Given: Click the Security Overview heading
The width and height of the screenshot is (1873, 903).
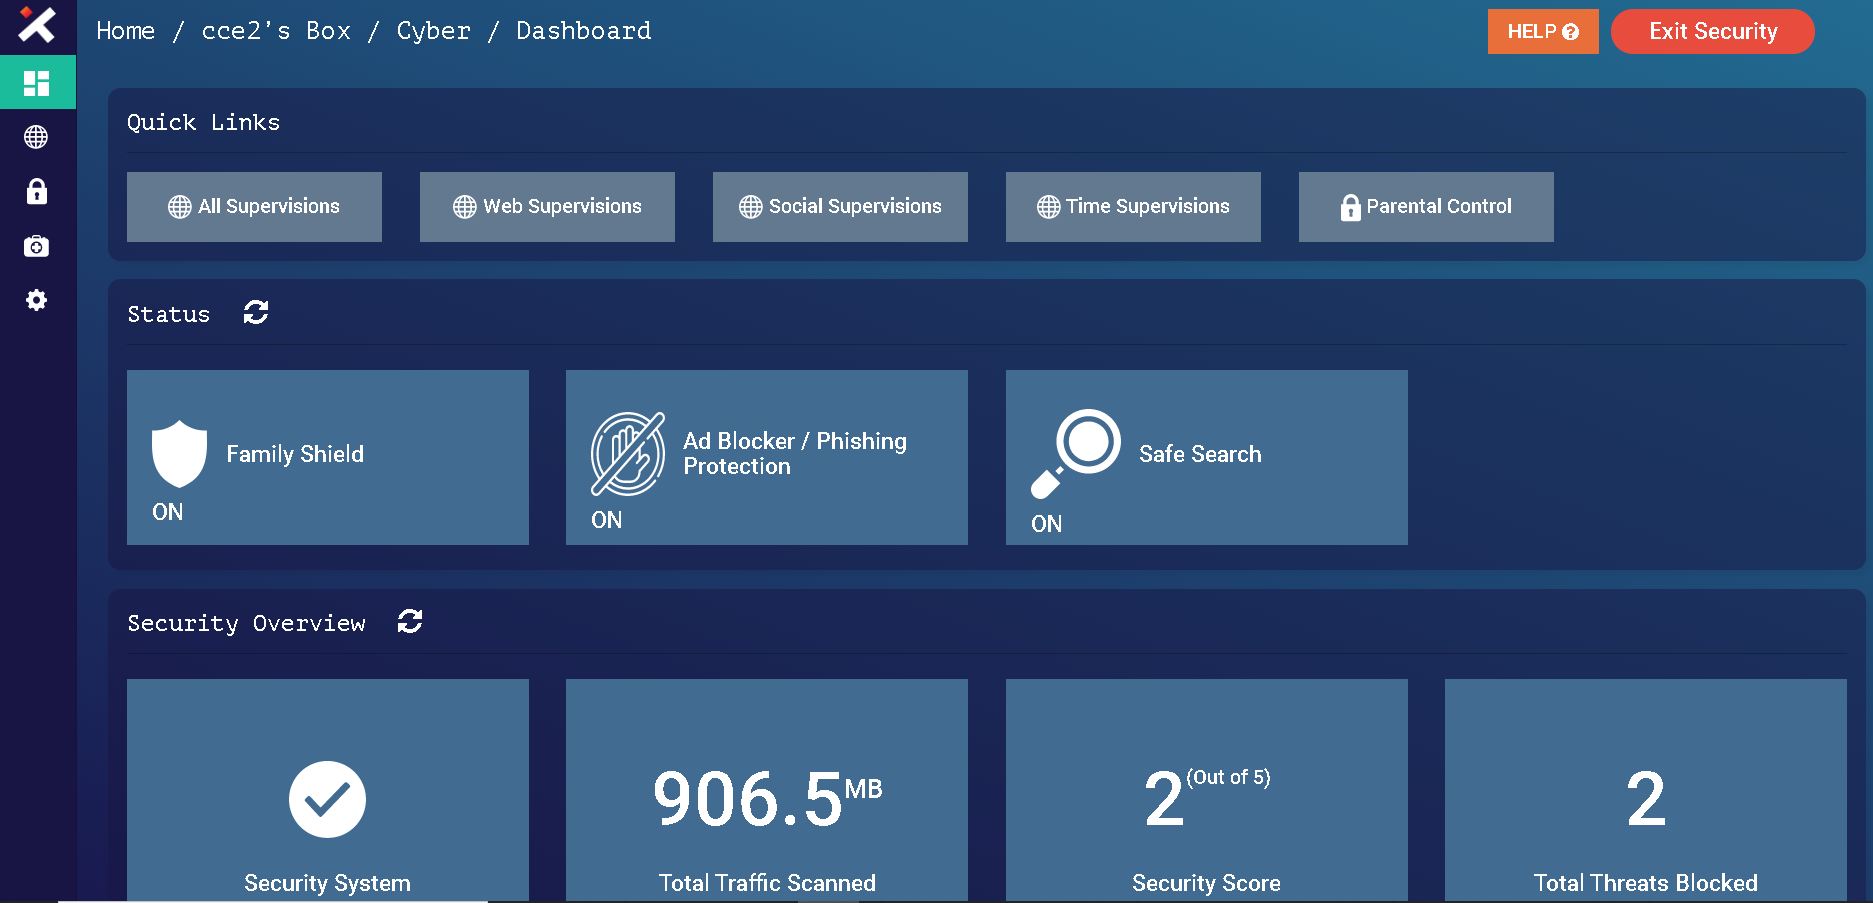Looking at the screenshot, I should pos(246,623).
